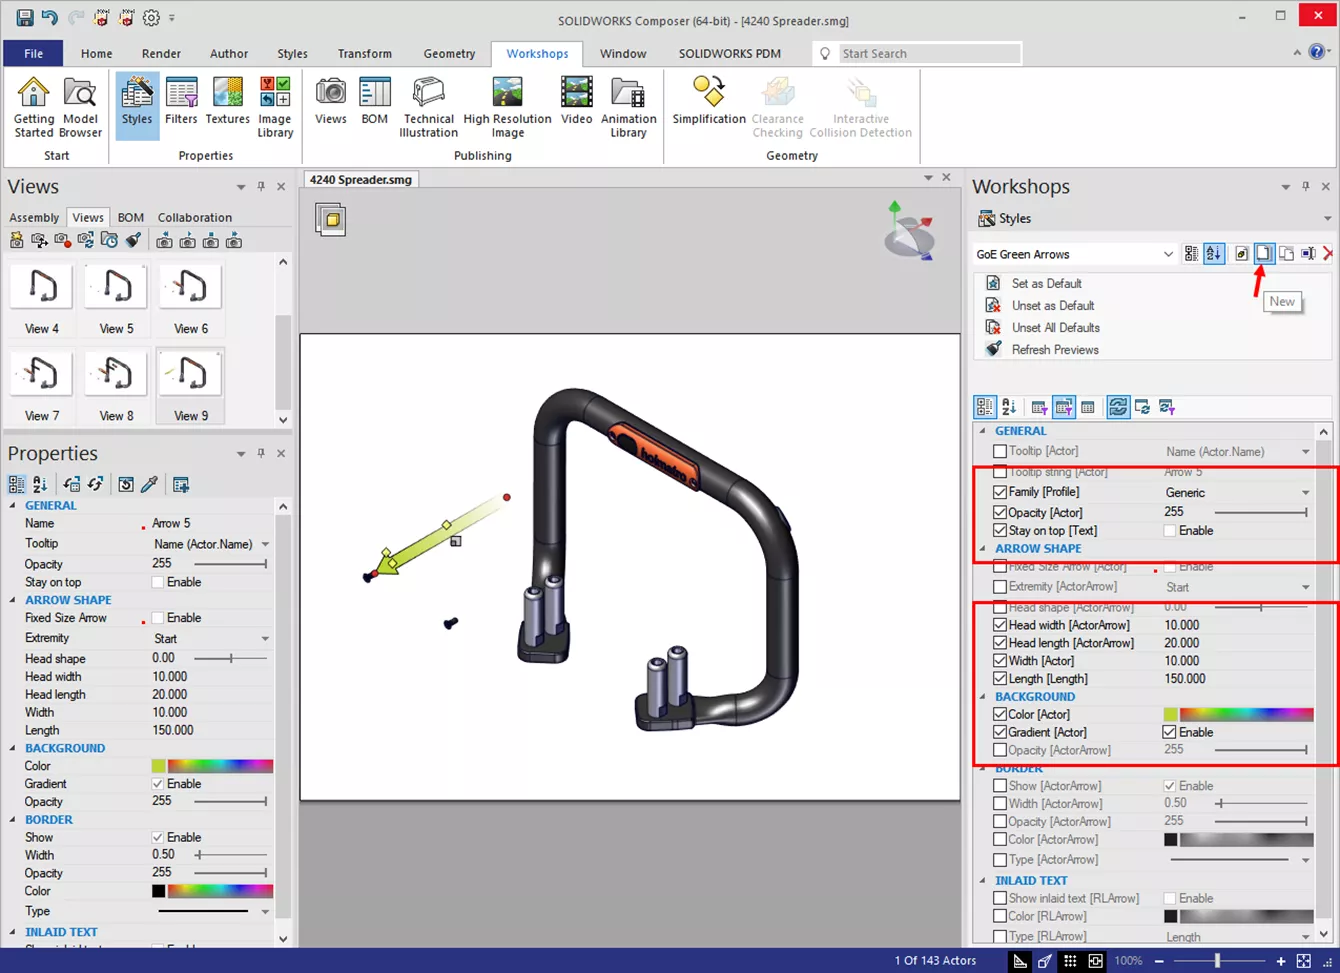Toggle Head length [ActorArrow] checkbox

click(1000, 643)
